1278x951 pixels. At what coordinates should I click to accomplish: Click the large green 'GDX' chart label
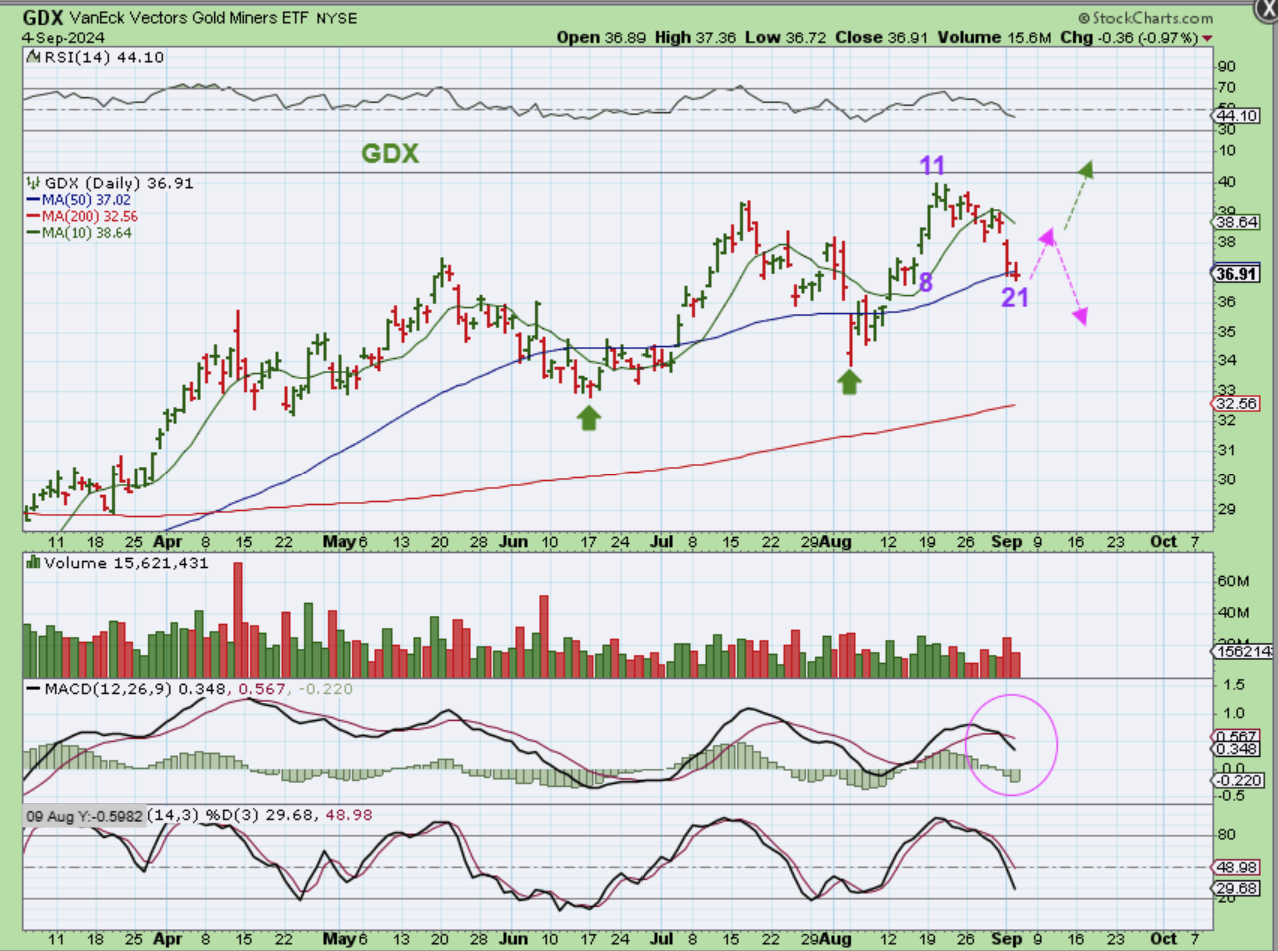(x=390, y=154)
